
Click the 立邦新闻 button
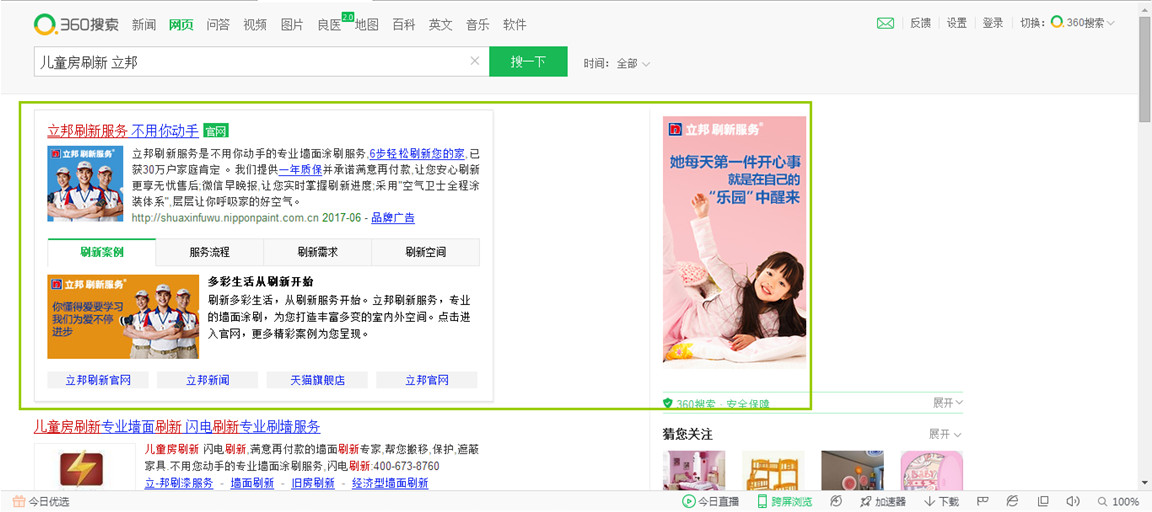(x=207, y=380)
